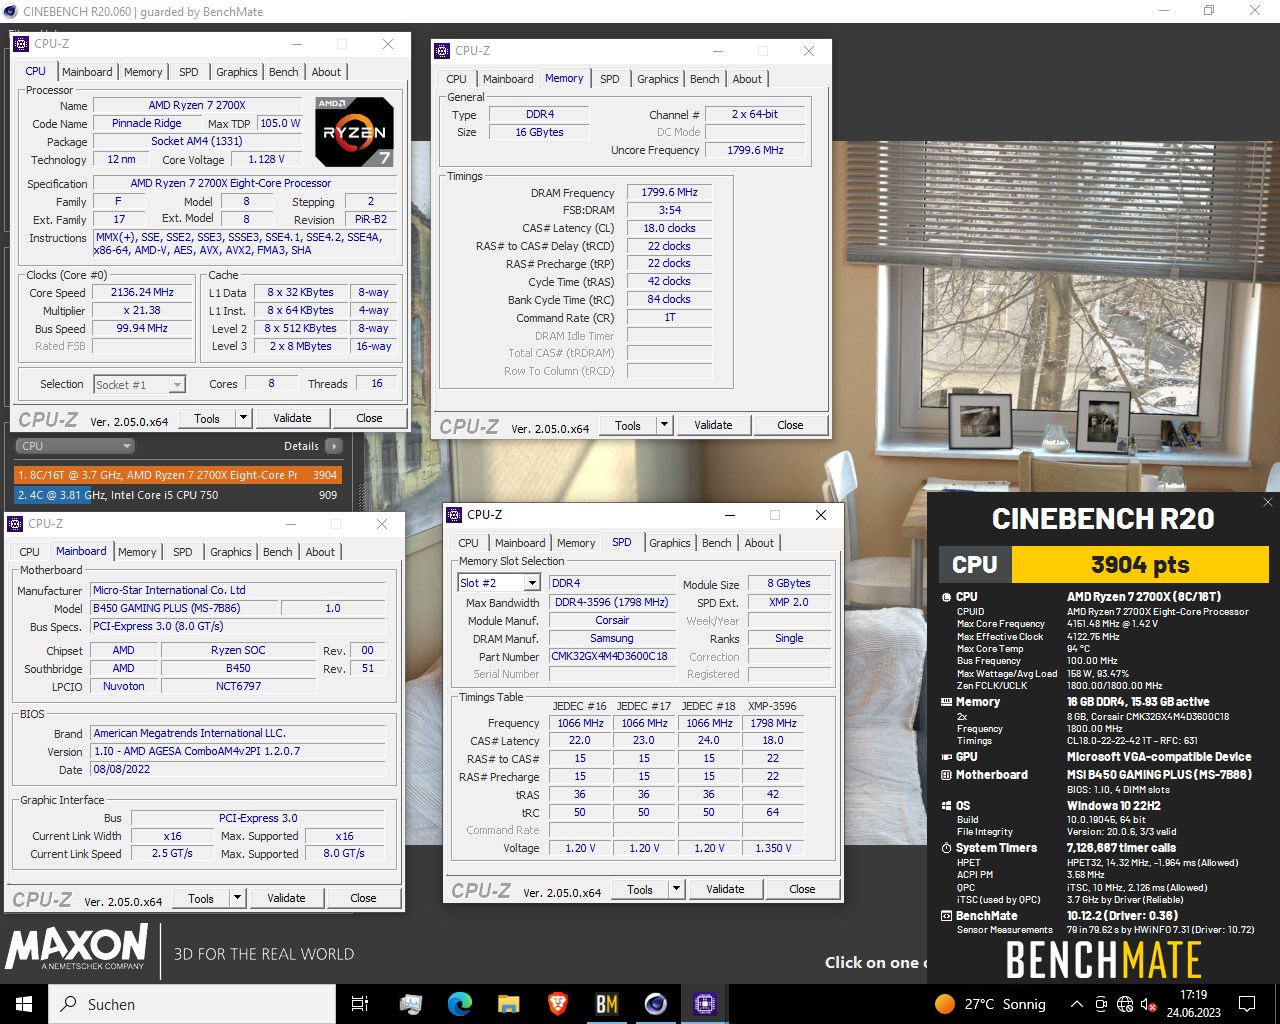Open File Explorer from the taskbar

tap(508, 1004)
